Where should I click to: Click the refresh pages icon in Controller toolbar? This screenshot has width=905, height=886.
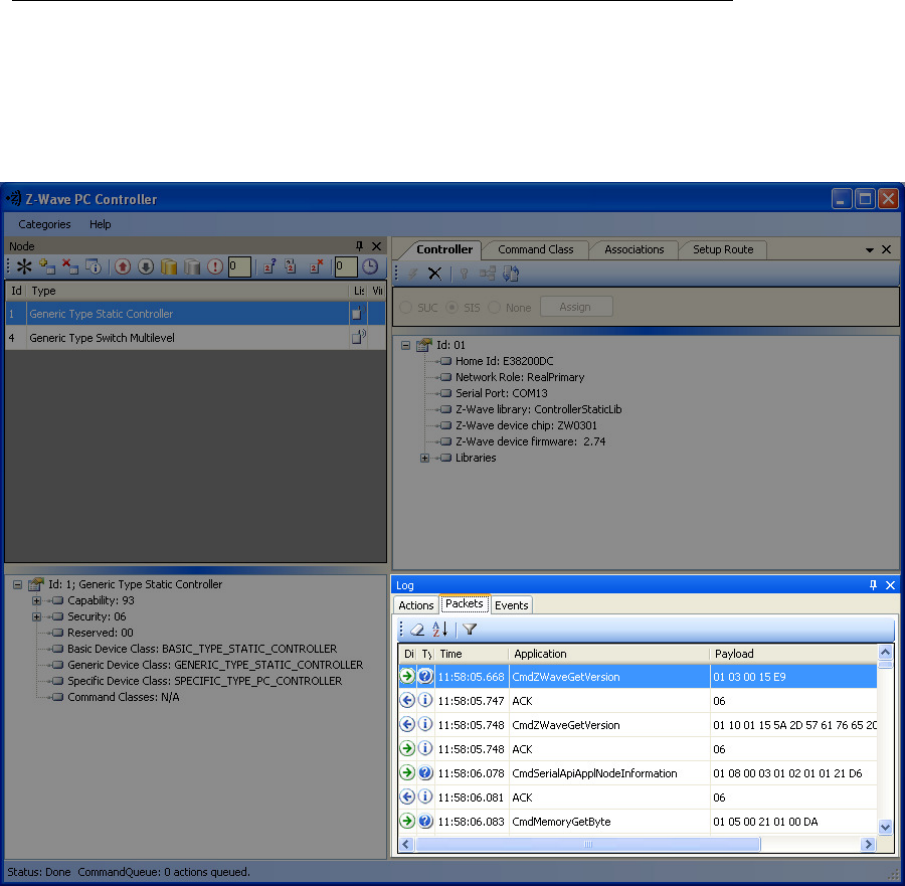click(x=511, y=274)
